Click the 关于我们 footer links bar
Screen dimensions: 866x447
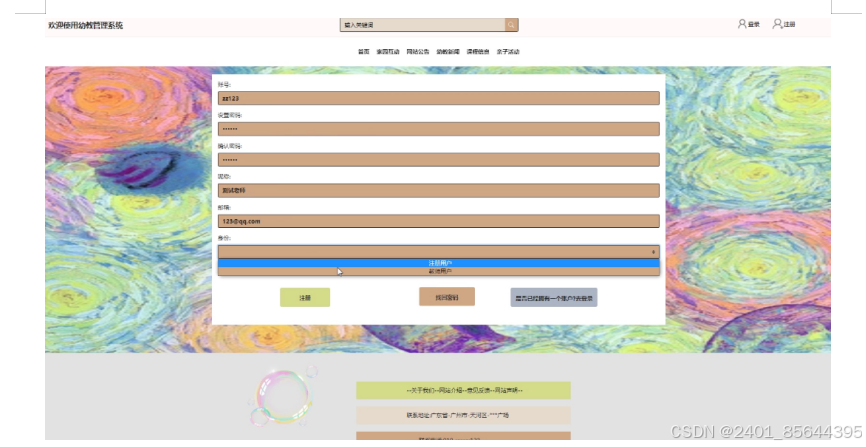pos(463,390)
